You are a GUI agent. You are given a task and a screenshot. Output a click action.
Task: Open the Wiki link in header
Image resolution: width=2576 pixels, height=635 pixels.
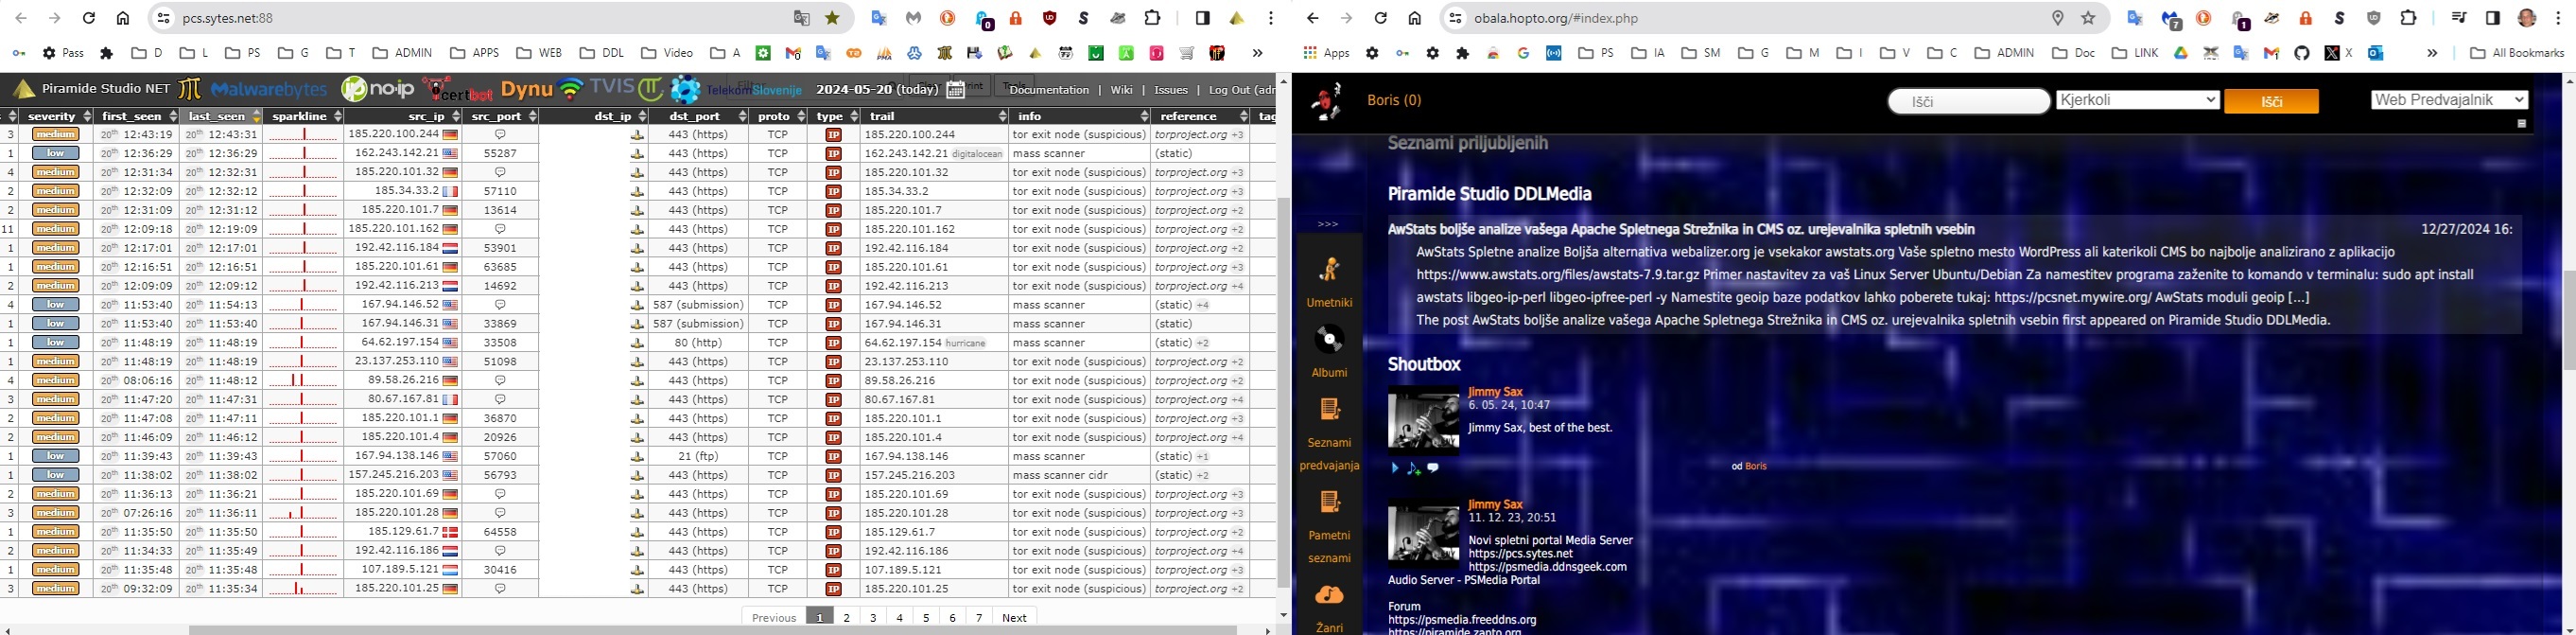coord(1122,90)
